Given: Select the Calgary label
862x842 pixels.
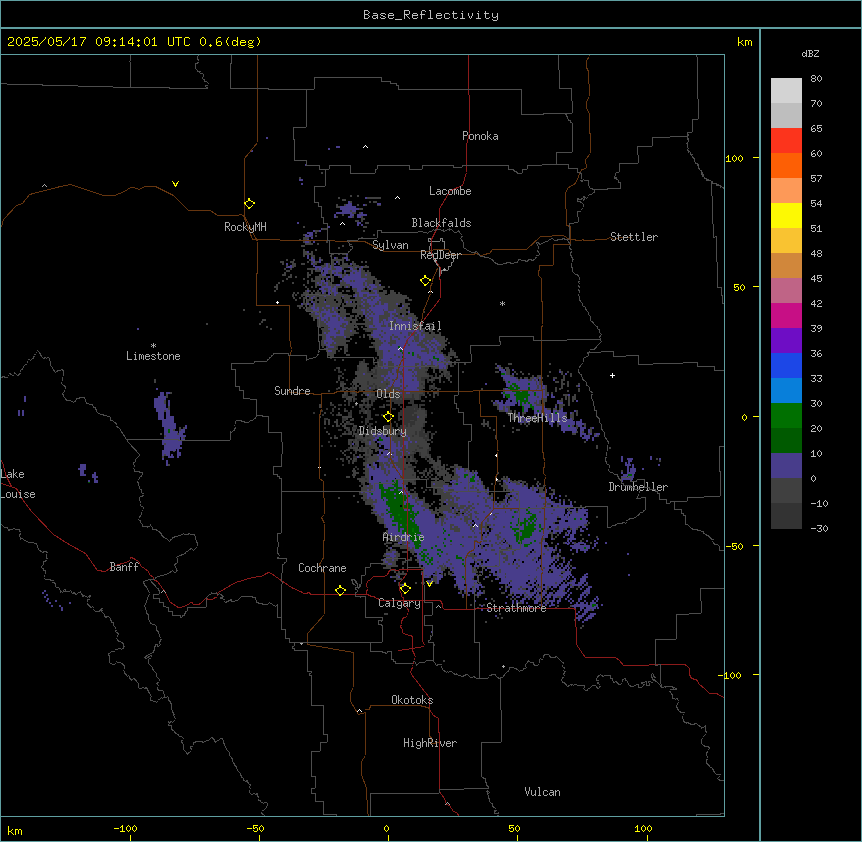Looking at the screenshot, I should (400, 603).
